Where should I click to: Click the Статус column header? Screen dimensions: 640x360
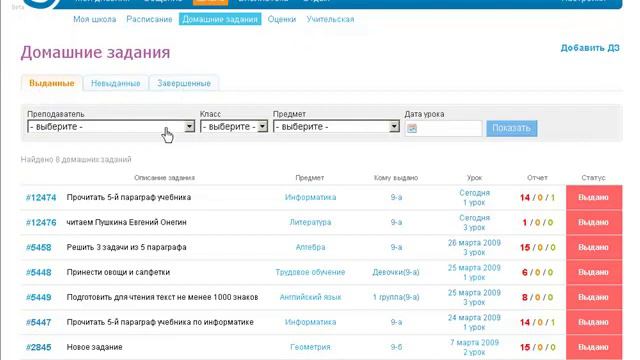[593, 178]
